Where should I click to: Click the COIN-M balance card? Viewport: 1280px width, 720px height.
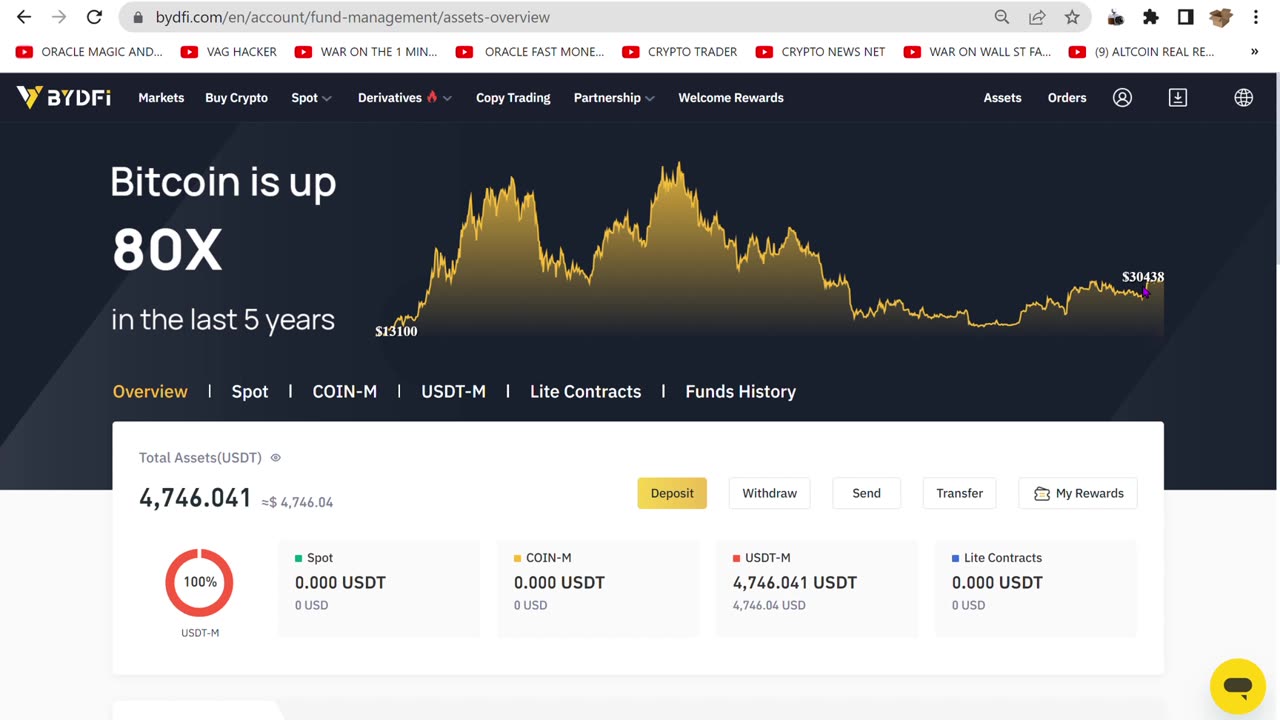click(x=598, y=588)
